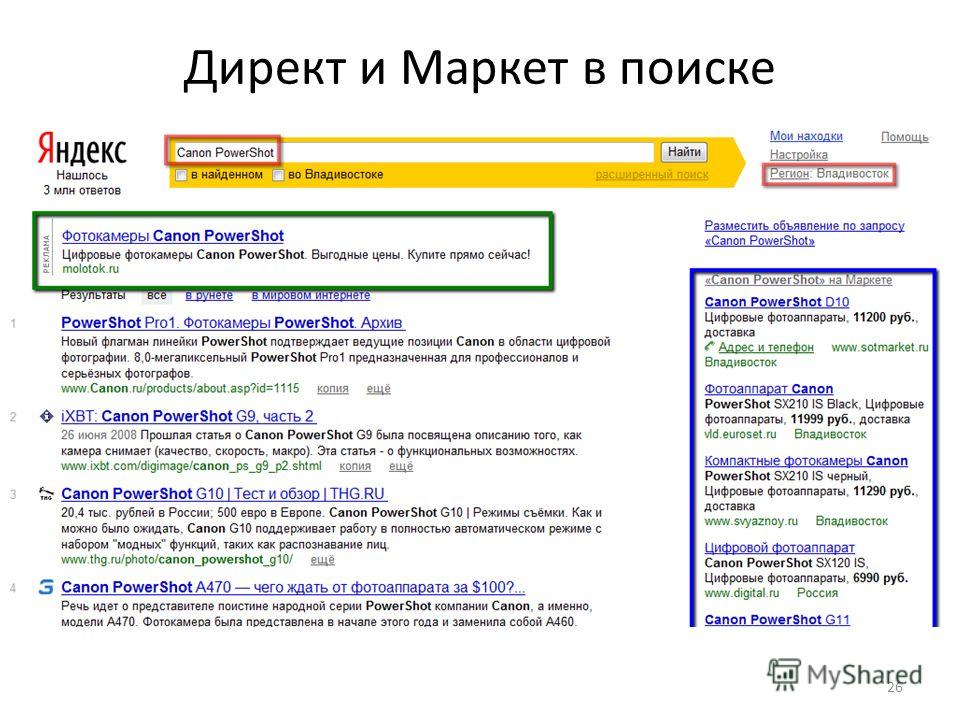Click 'ещё' under the Canon.ru result
Image resolution: width=960 pixels, height=720 pixels.
pyautogui.click(x=378, y=389)
